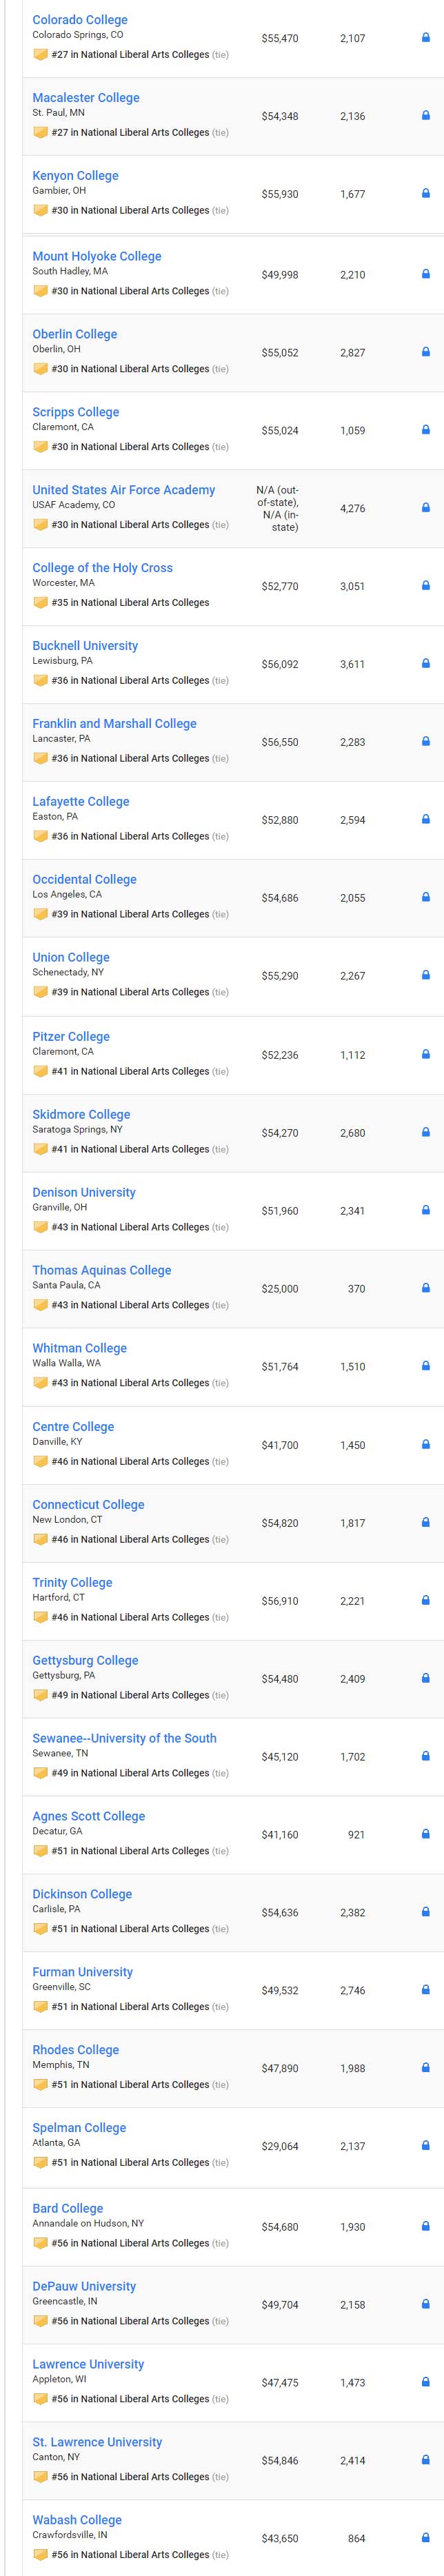Click the Connecticut College link
The width and height of the screenshot is (444, 2576).
pyautogui.click(x=88, y=1504)
